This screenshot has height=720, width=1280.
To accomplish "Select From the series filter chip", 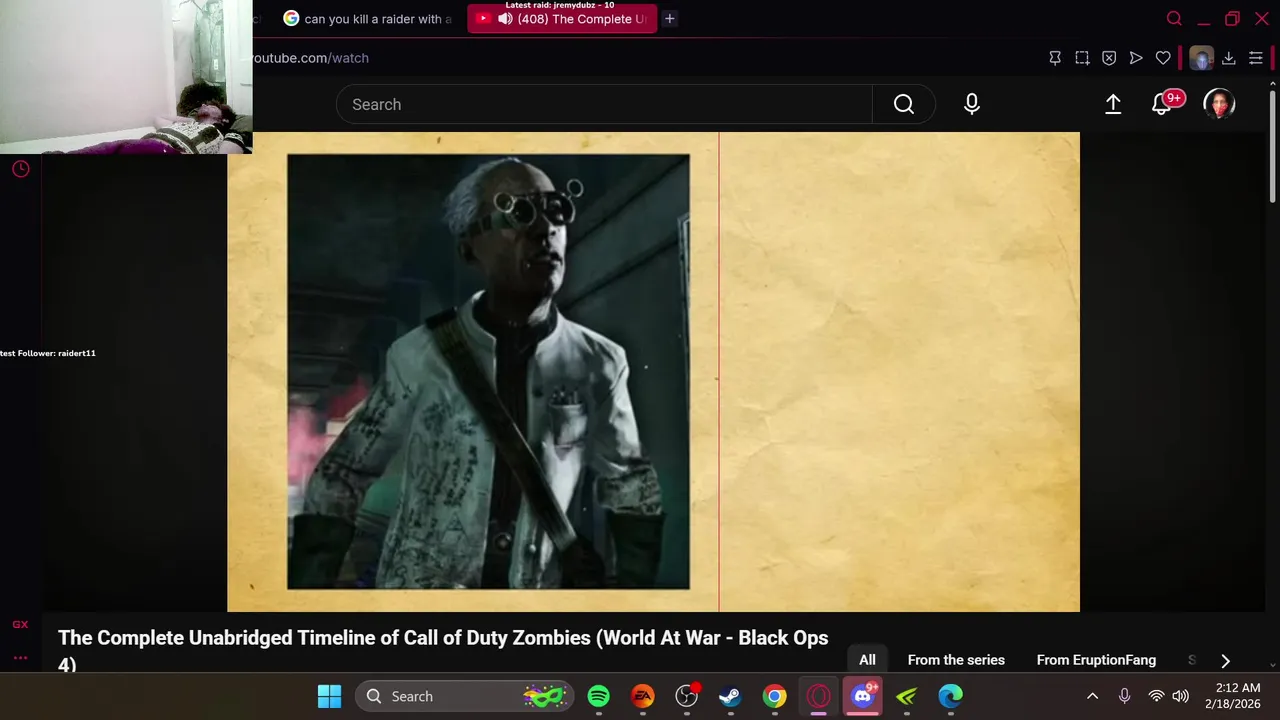I will pos(956,660).
